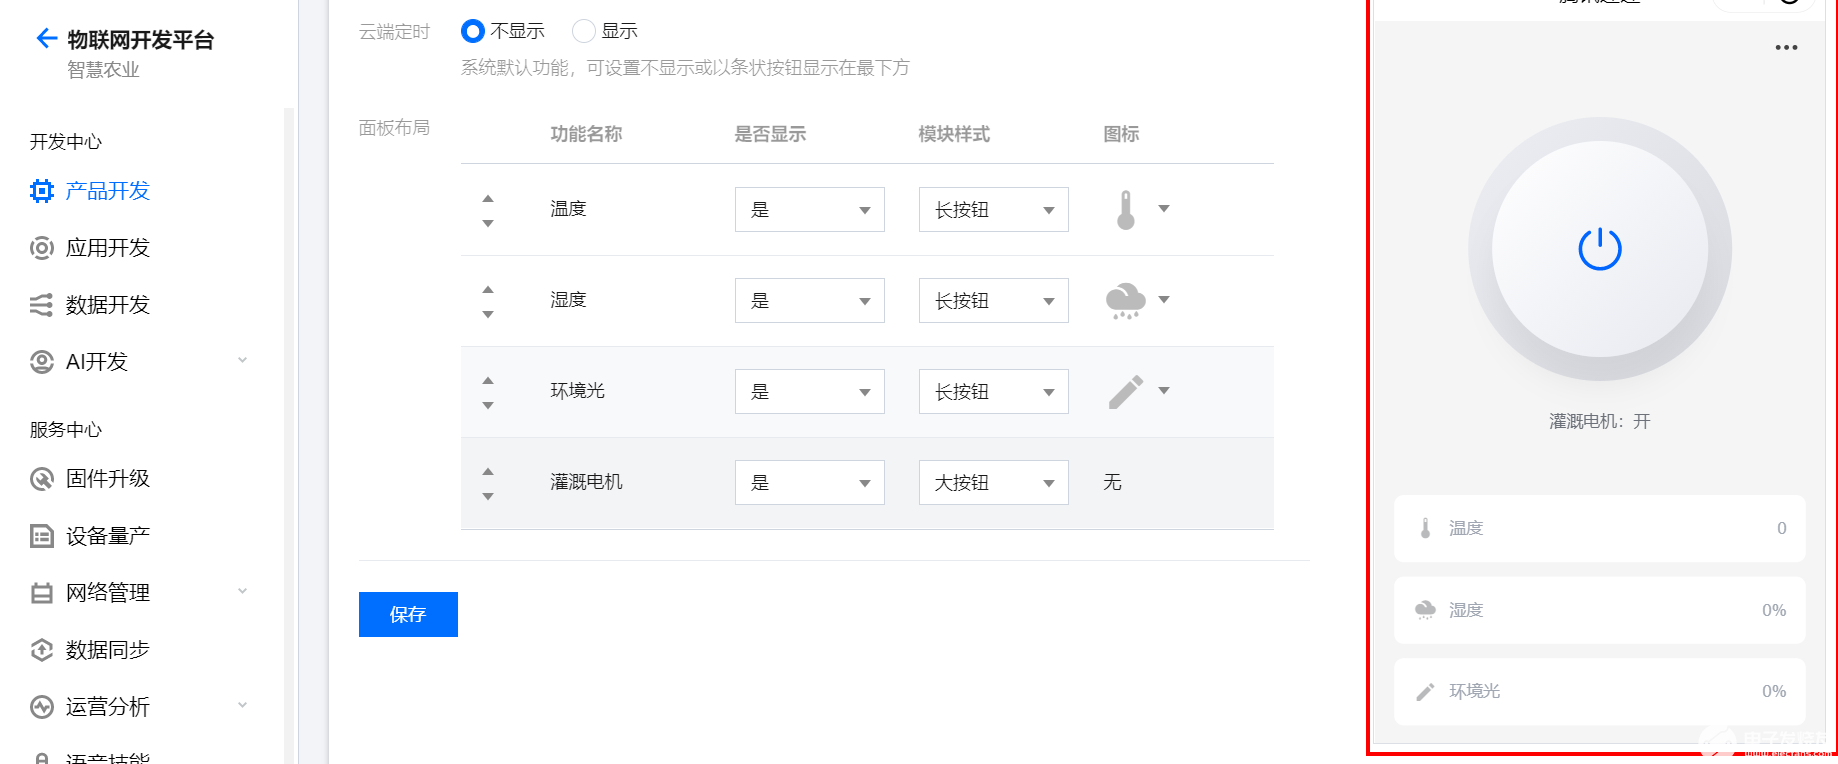Image resolution: width=1838 pixels, height=764 pixels.
Task: Click the back arrow beside 物联网开发平台
Action: pos(46,38)
